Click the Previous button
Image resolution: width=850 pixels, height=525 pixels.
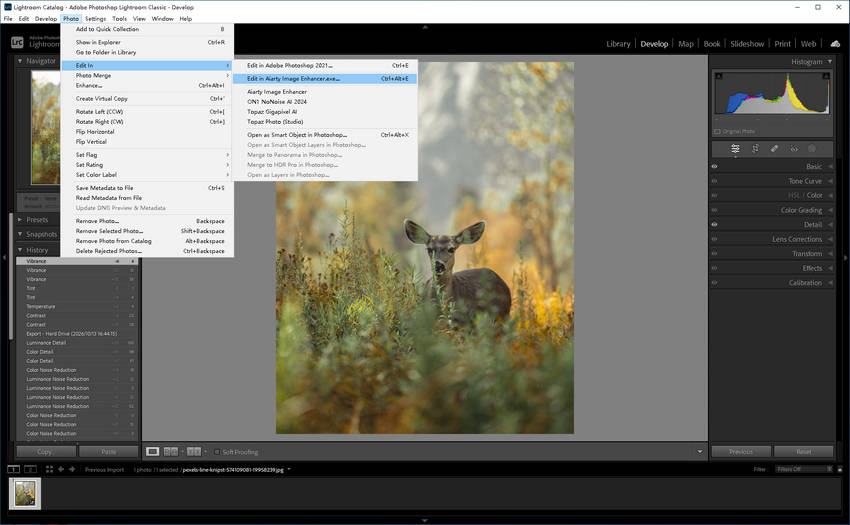[x=740, y=452]
